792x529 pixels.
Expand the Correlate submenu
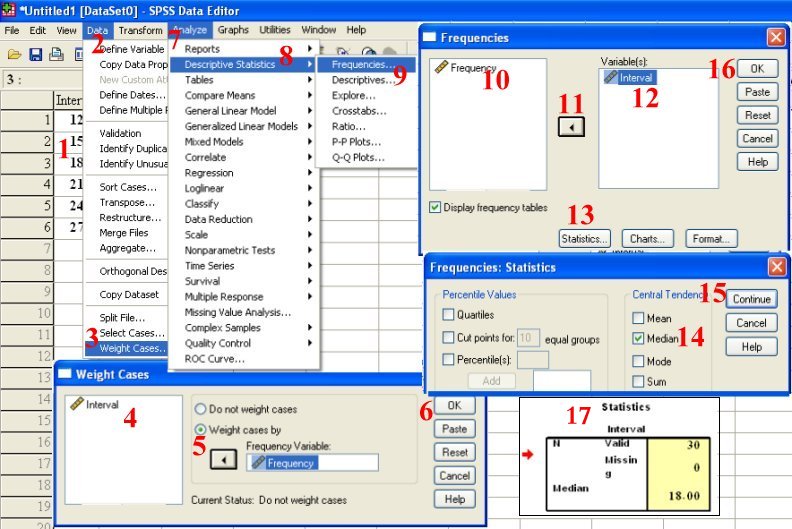click(310, 157)
